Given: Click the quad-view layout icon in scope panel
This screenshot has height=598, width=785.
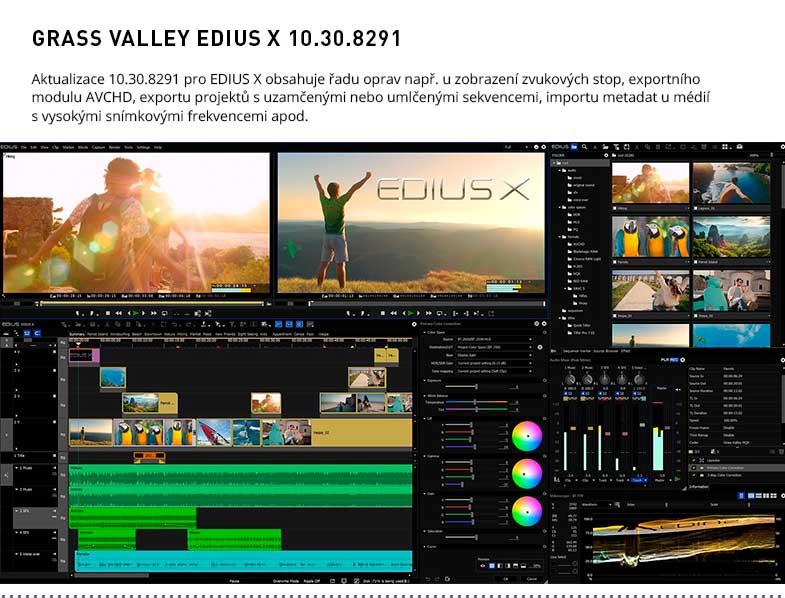Looking at the screenshot, I should pos(774,495).
